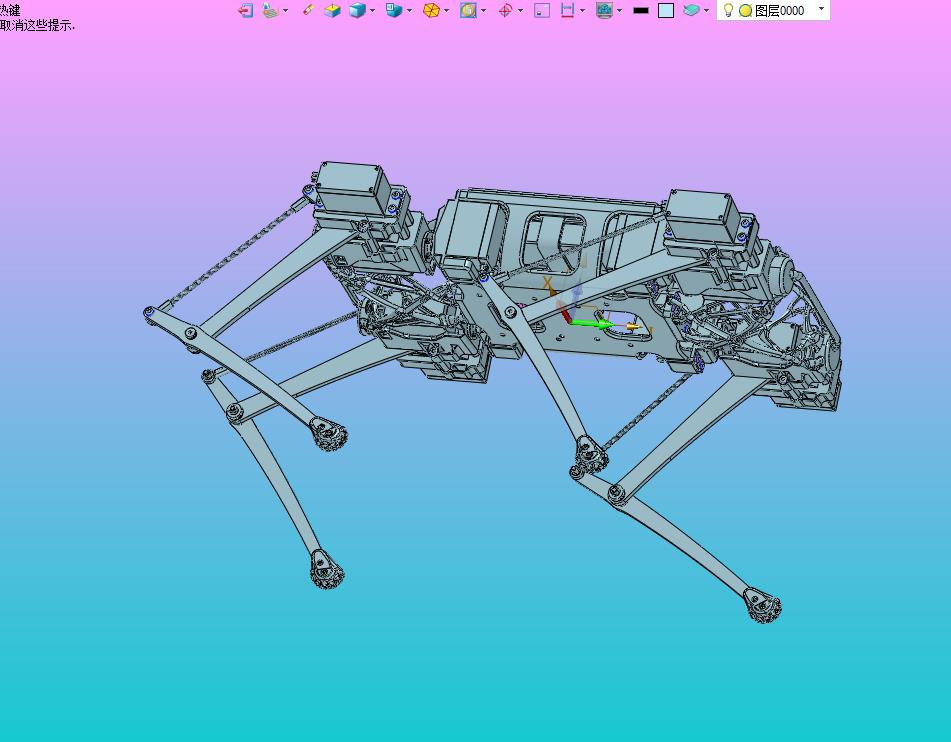Click the red crosshair target icon
951x742 pixels.
(x=505, y=10)
